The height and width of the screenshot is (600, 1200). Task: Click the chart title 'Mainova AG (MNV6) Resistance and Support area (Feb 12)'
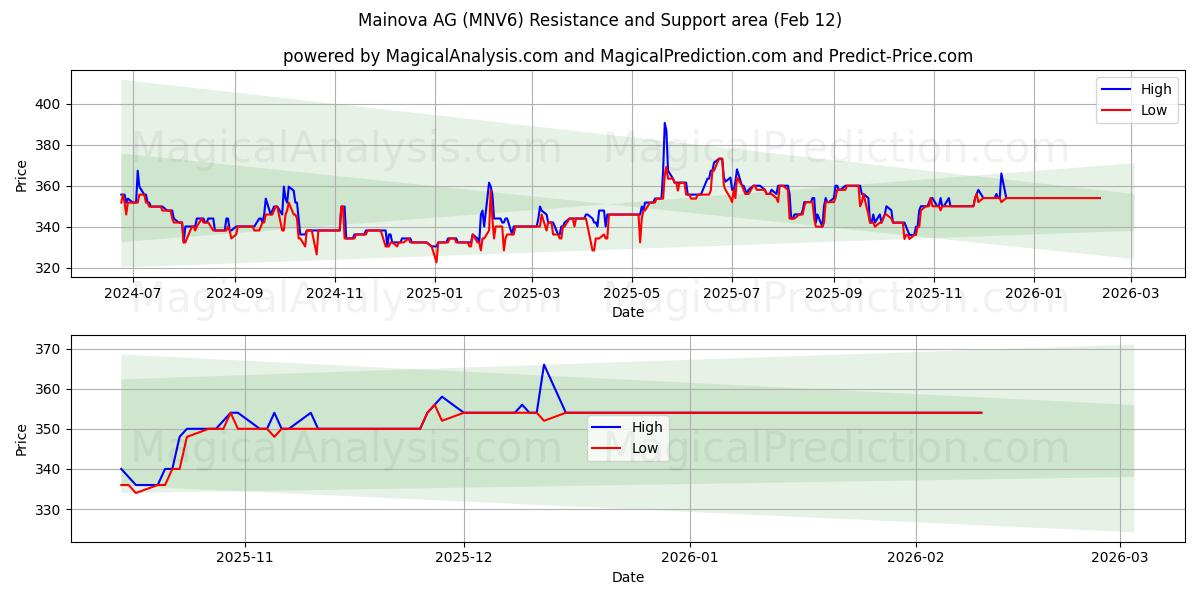(x=600, y=20)
